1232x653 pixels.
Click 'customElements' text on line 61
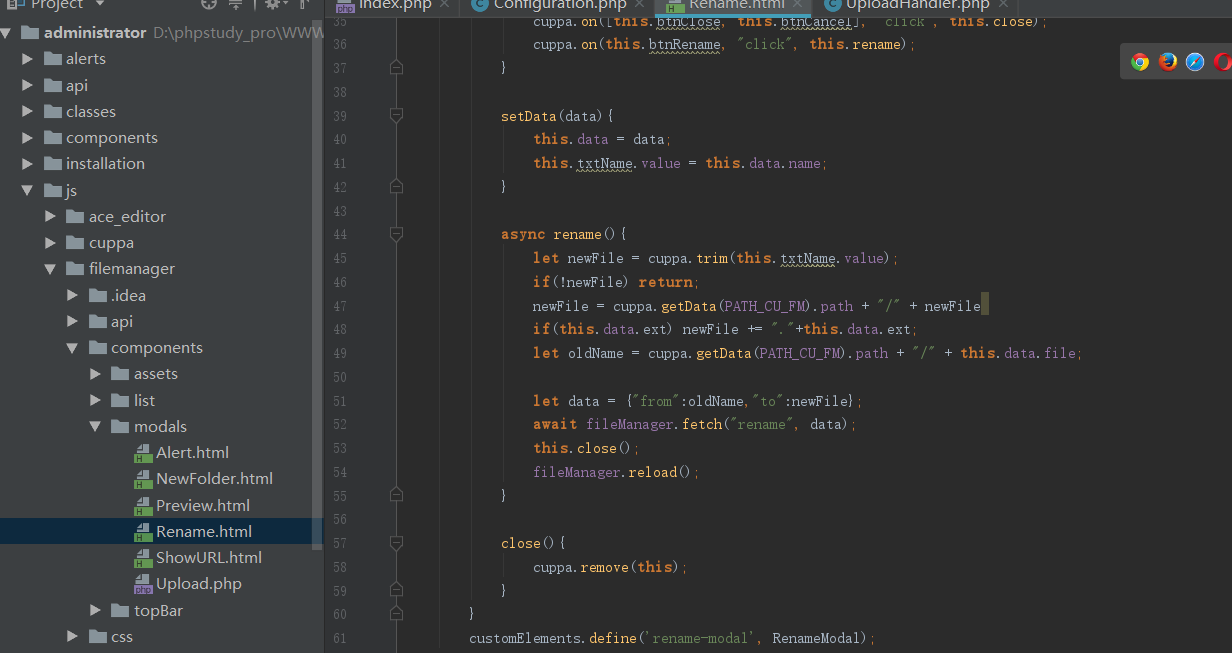pyautogui.click(x=527, y=638)
